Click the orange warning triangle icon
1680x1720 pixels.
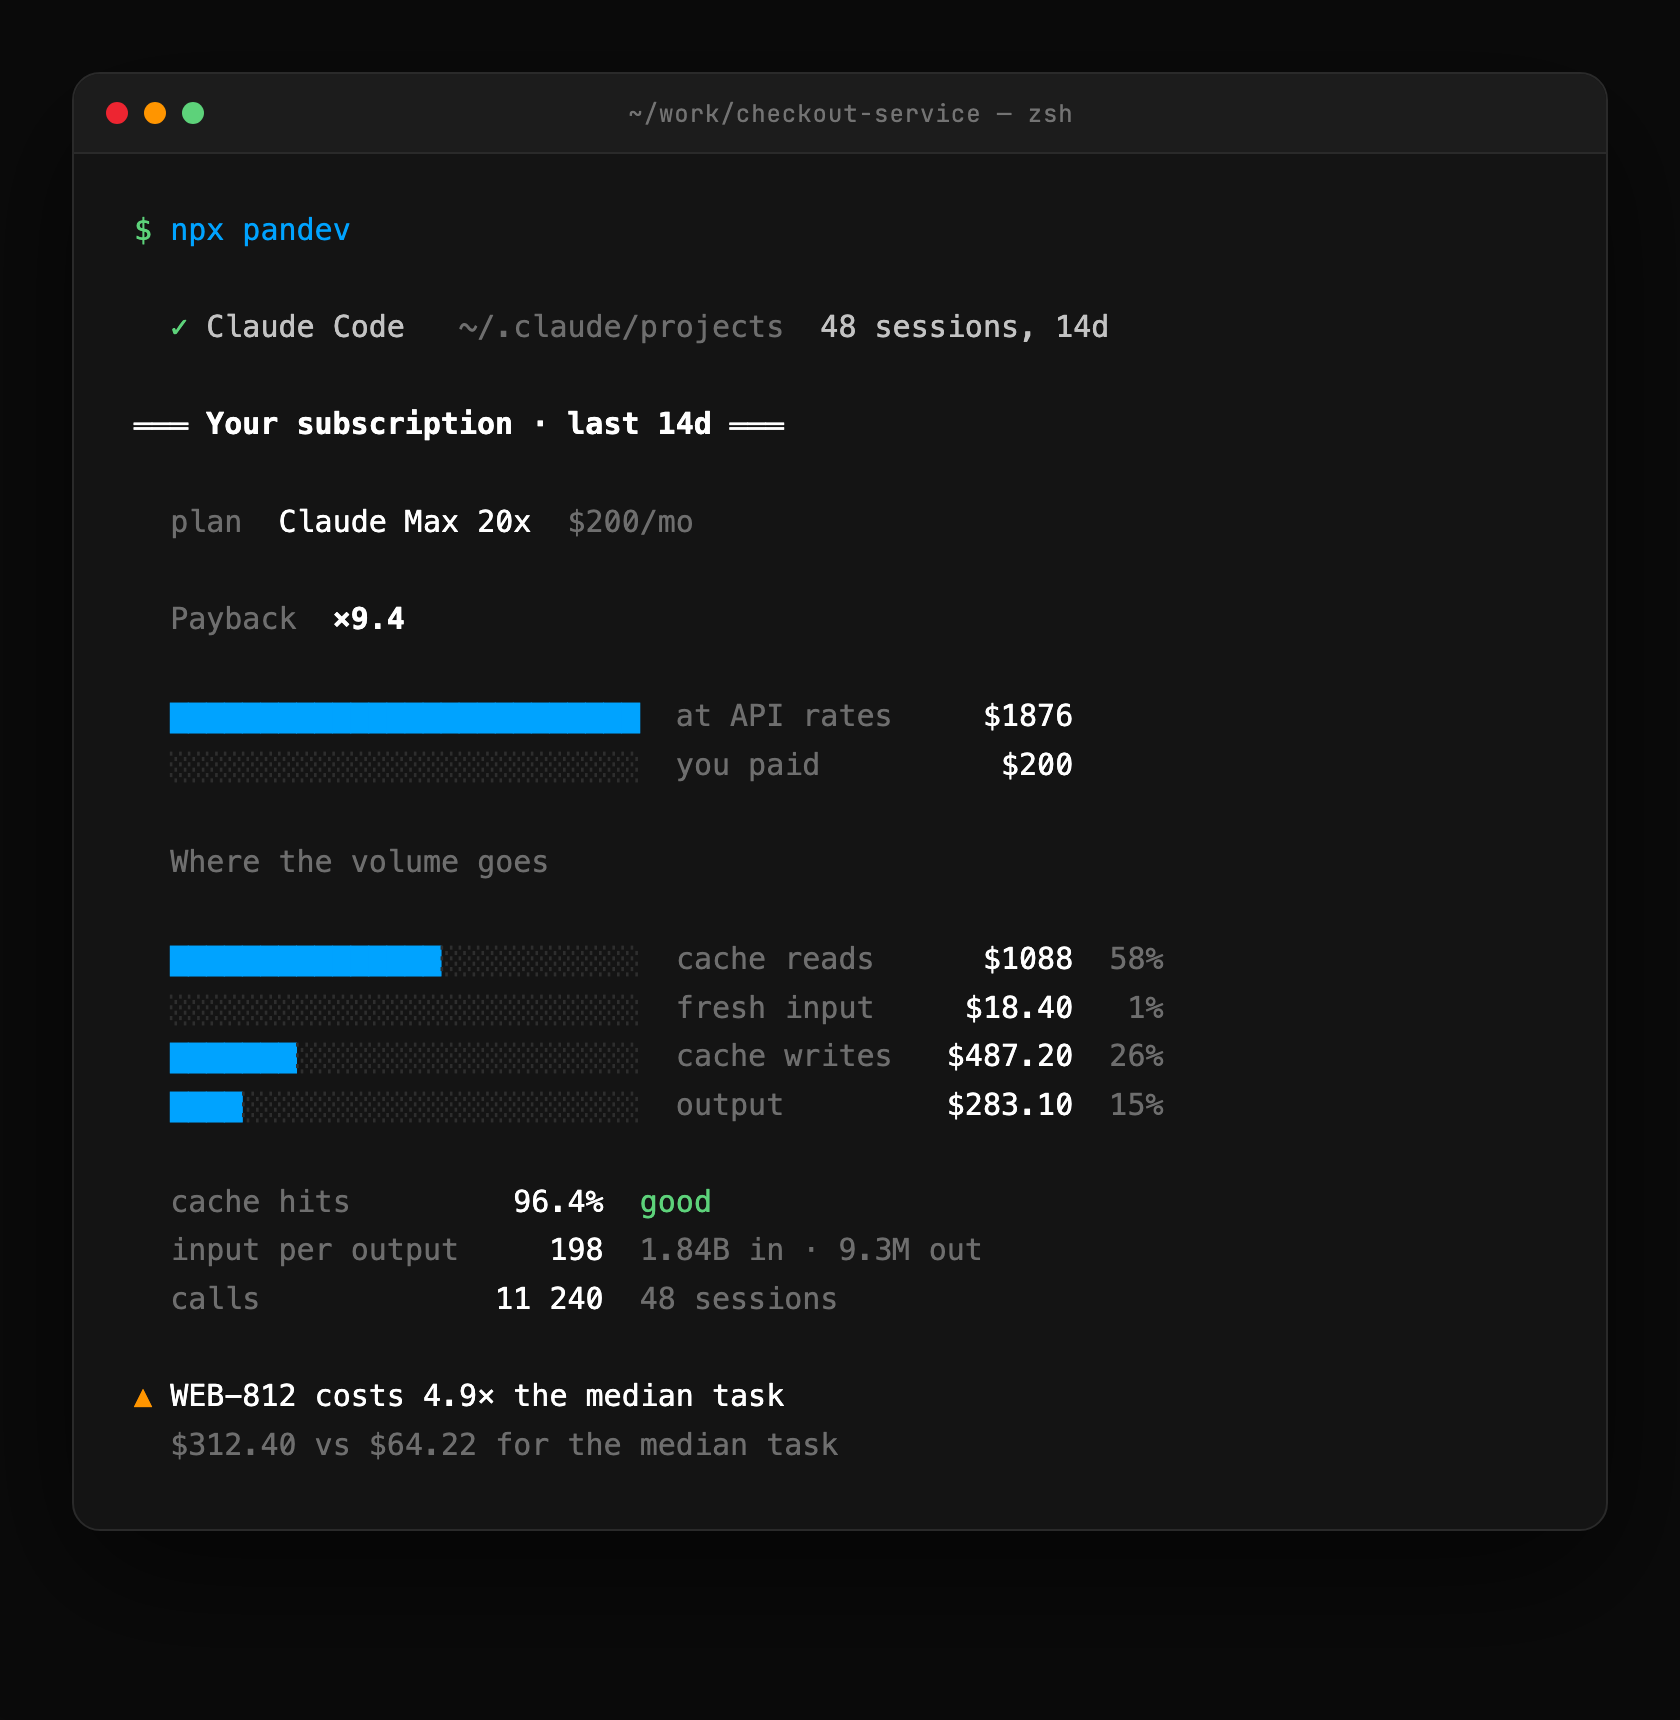(x=143, y=1398)
